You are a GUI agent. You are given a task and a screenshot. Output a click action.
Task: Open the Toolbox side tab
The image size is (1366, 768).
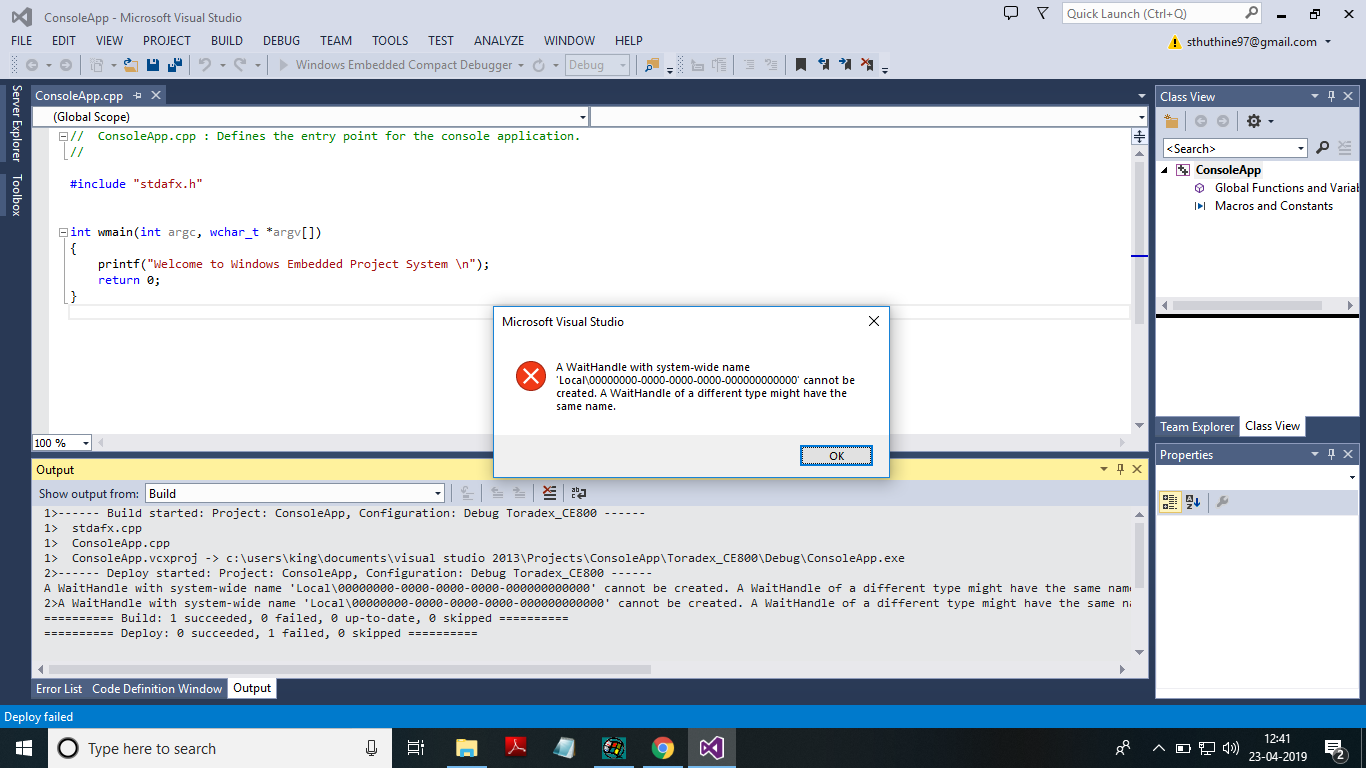(x=16, y=195)
